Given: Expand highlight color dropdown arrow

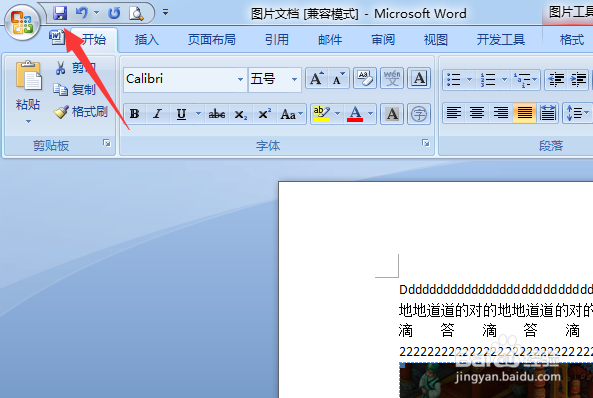Looking at the screenshot, I should (x=337, y=113).
